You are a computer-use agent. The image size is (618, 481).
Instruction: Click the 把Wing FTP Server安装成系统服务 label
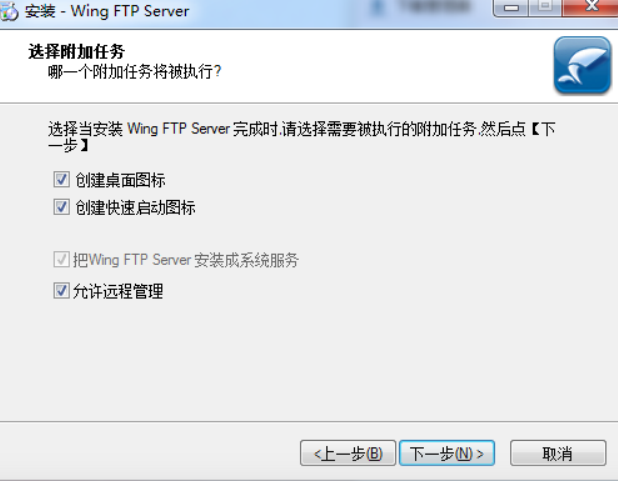[186, 260]
